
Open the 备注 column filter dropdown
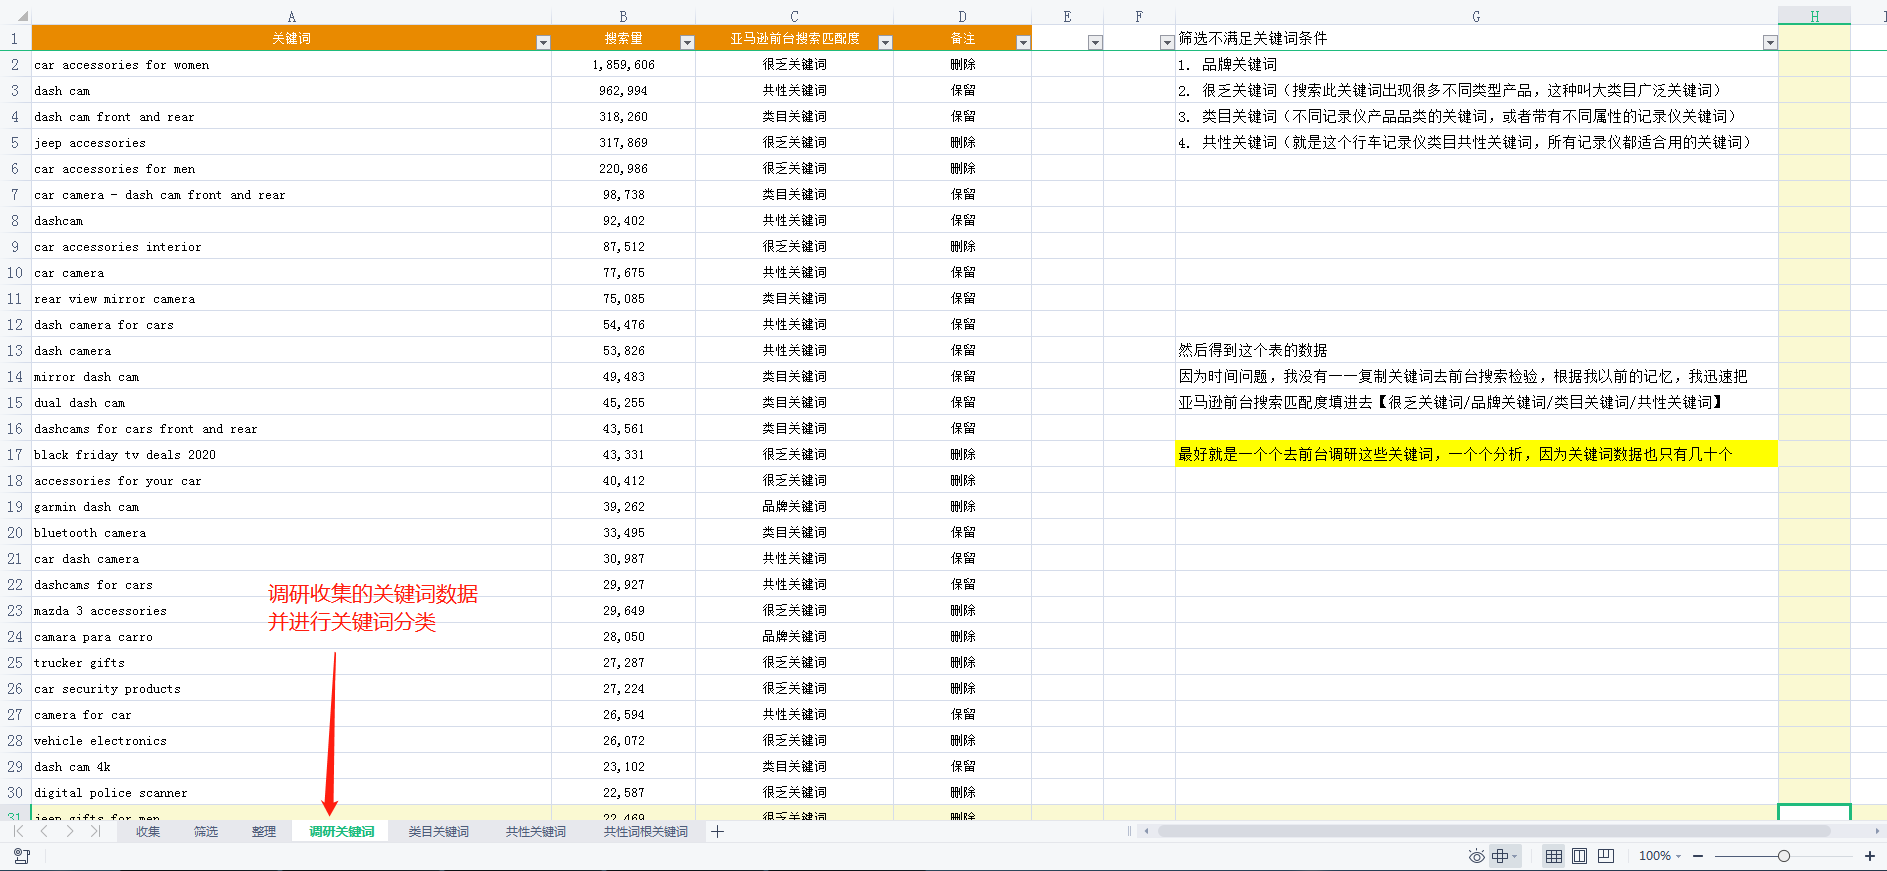[1023, 42]
